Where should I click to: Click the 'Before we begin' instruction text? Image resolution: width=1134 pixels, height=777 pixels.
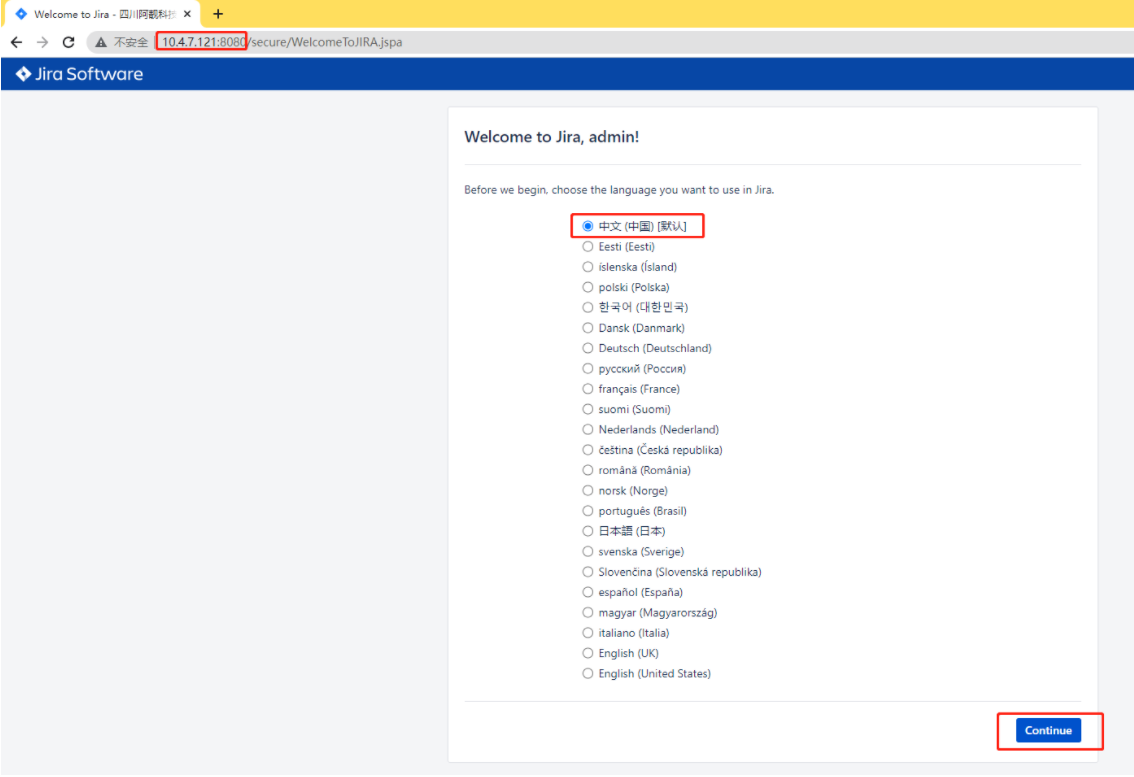[x=619, y=190]
